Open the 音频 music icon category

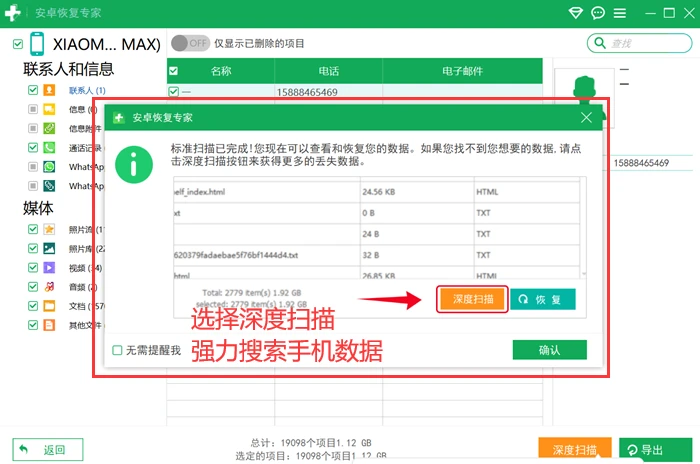[x=49, y=287]
